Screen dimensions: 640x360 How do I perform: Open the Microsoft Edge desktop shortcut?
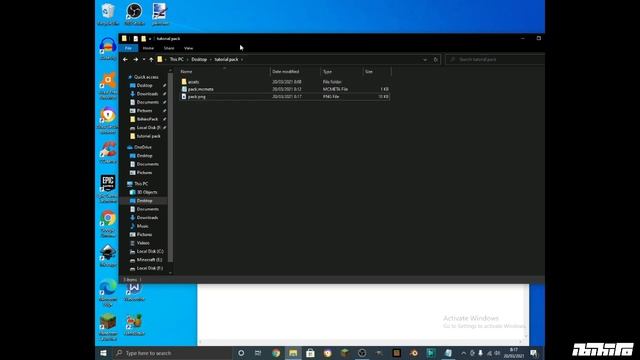point(108,293)
